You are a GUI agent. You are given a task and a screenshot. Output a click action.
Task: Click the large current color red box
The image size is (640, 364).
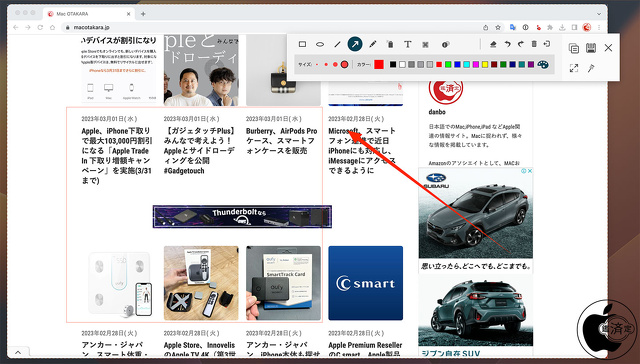pos(379,64)
